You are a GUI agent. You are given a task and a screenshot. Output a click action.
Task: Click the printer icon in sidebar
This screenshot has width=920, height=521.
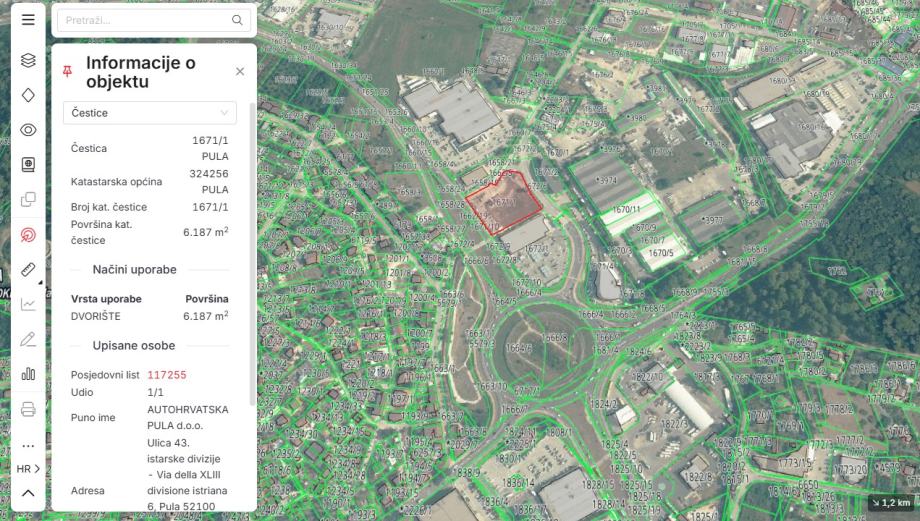(x=28, y=409)
